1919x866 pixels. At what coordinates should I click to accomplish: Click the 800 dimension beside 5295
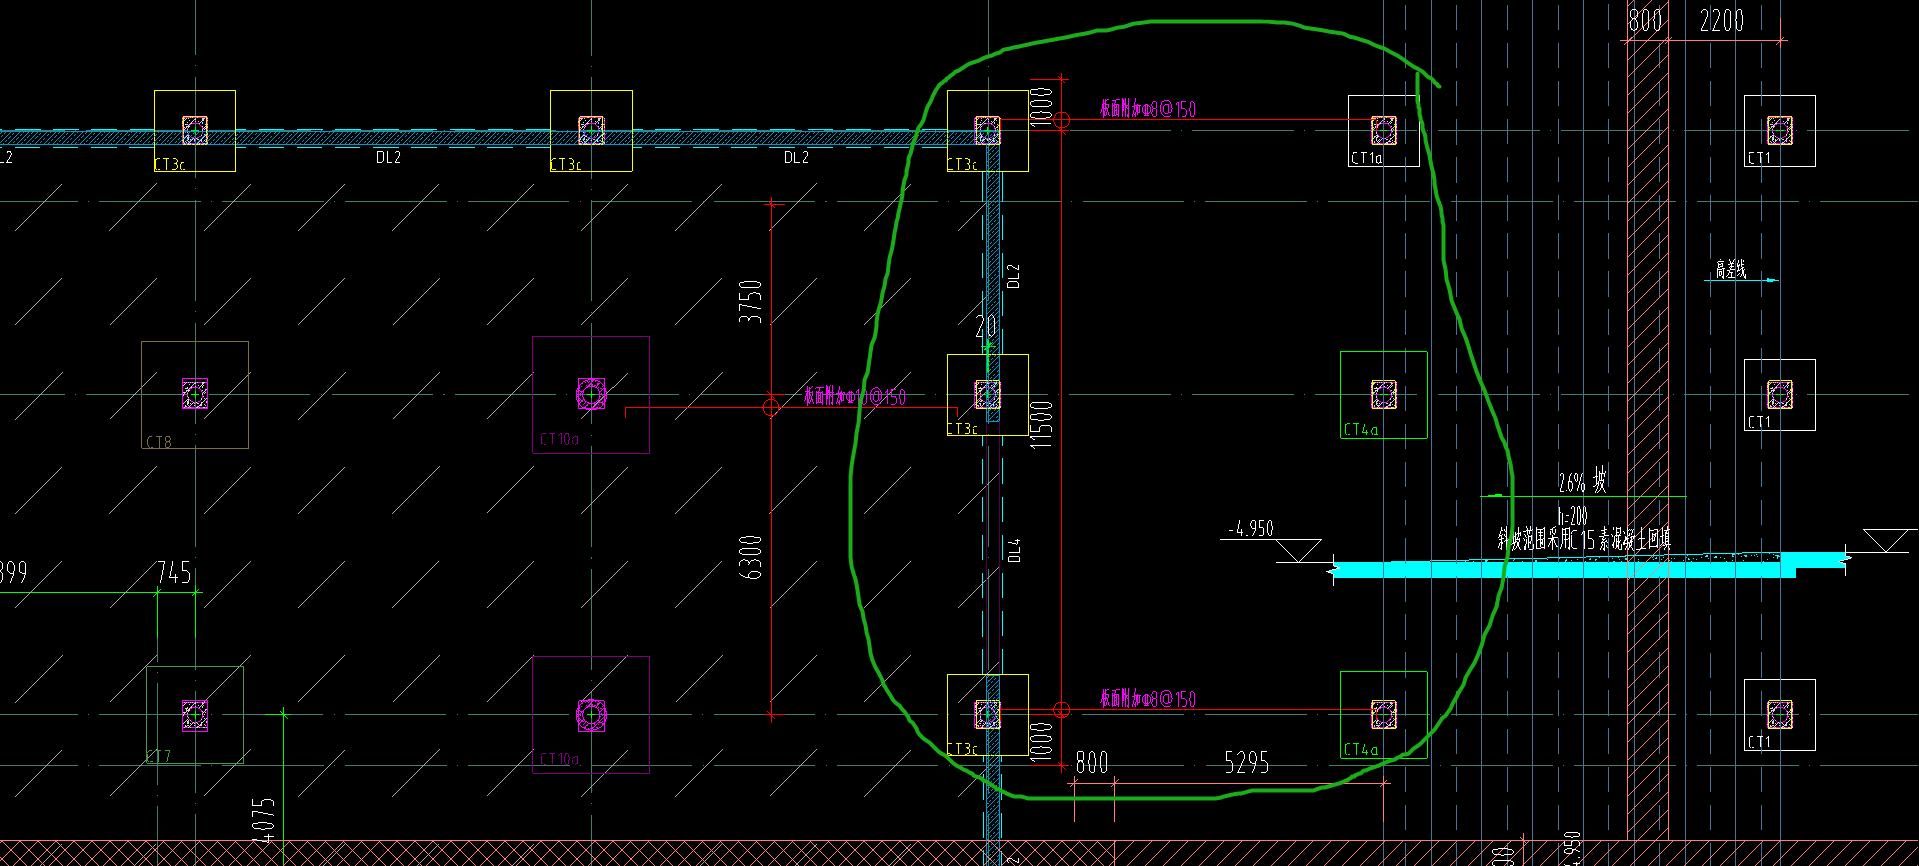[1092, 764]
